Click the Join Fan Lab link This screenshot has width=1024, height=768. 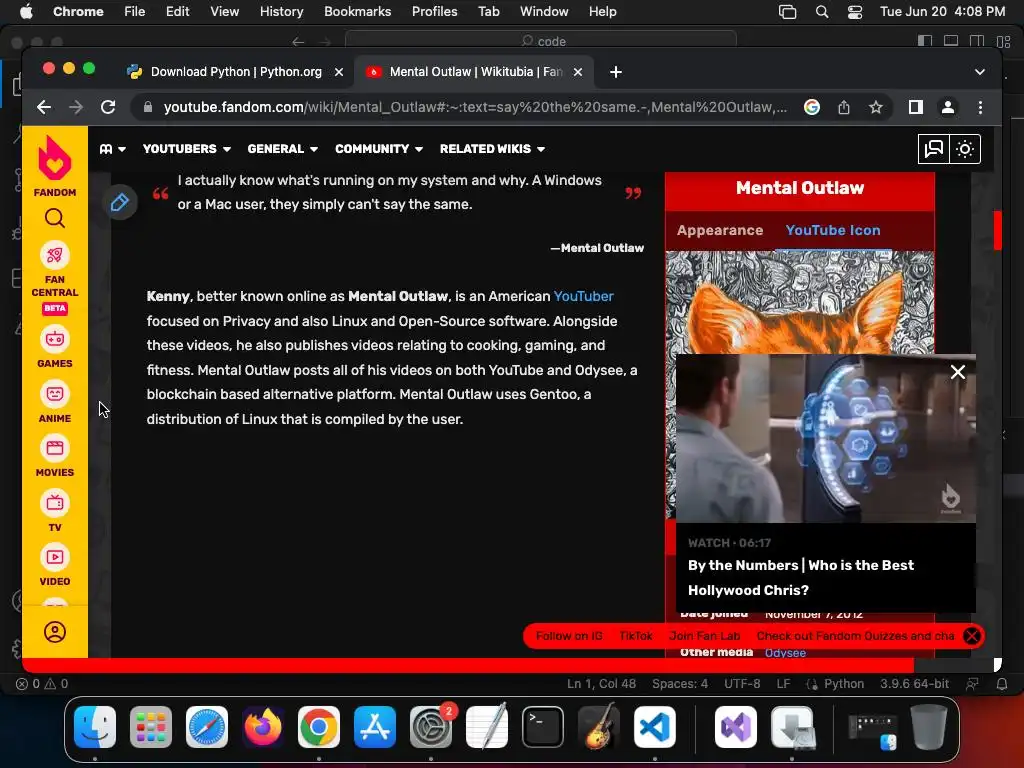pyautogui.click(x=704, y=636)
